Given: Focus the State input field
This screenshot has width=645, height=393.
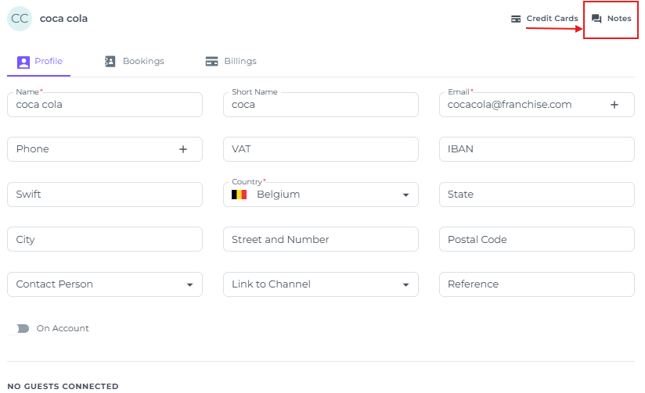Looking at the screenshot, I should click(x=537, y=194).
